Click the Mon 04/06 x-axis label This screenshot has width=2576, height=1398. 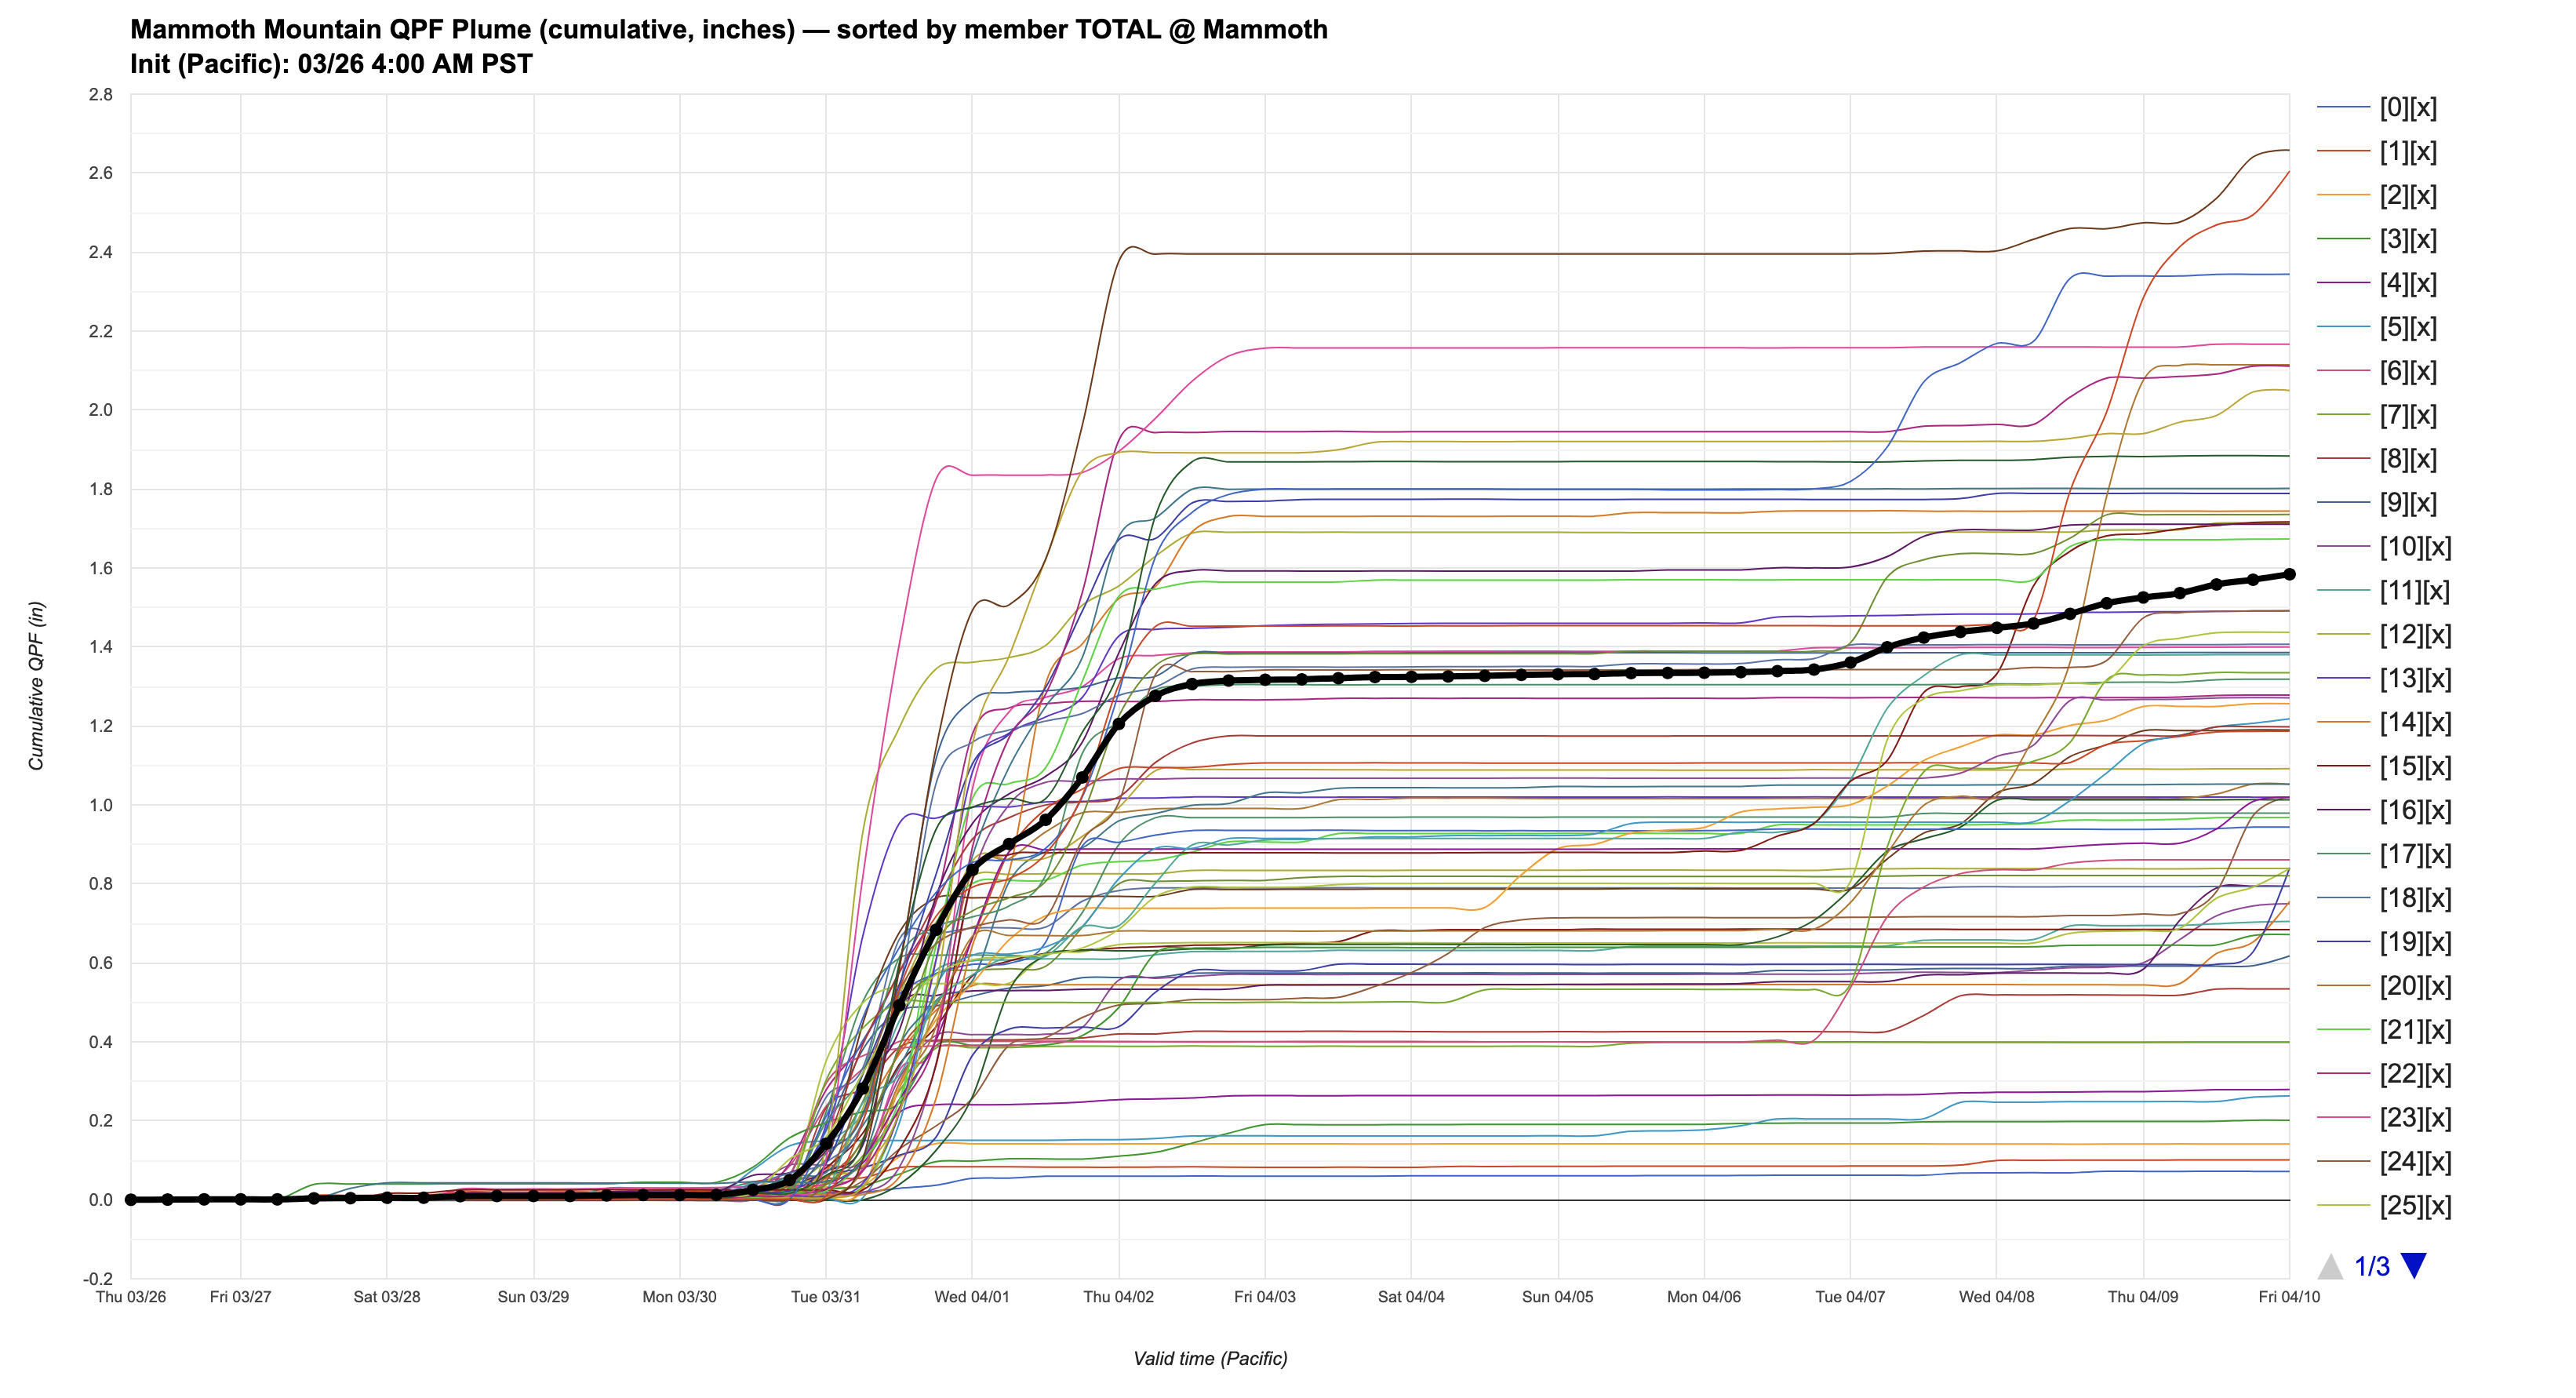coord(1704,1297)
